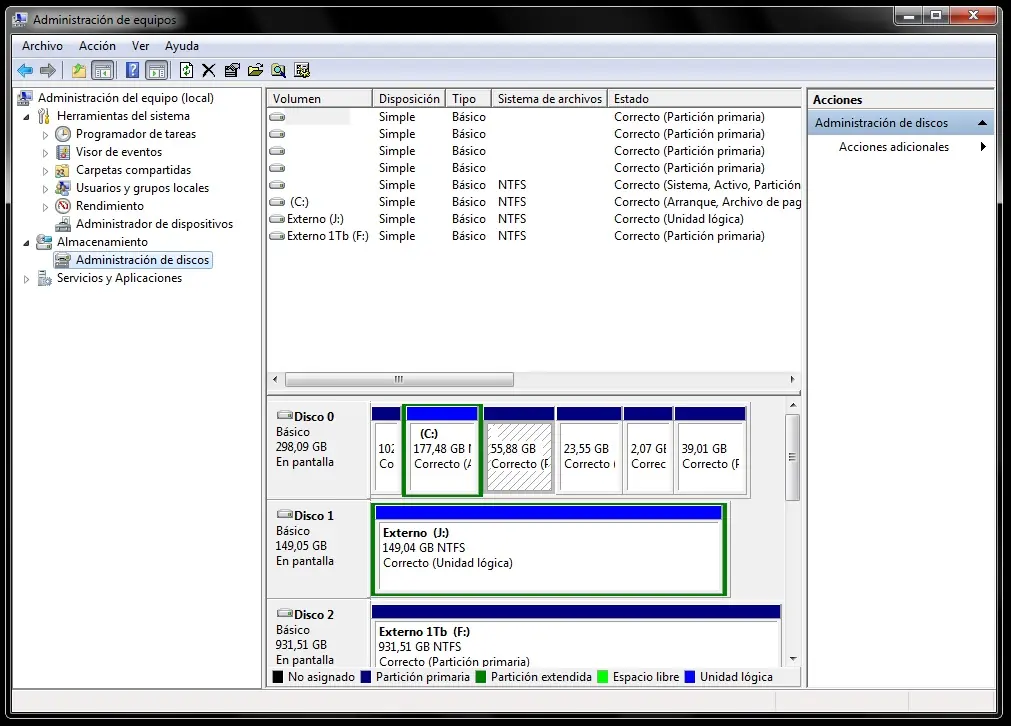
Task: Open the Acción menu
Action: (97, 46)
